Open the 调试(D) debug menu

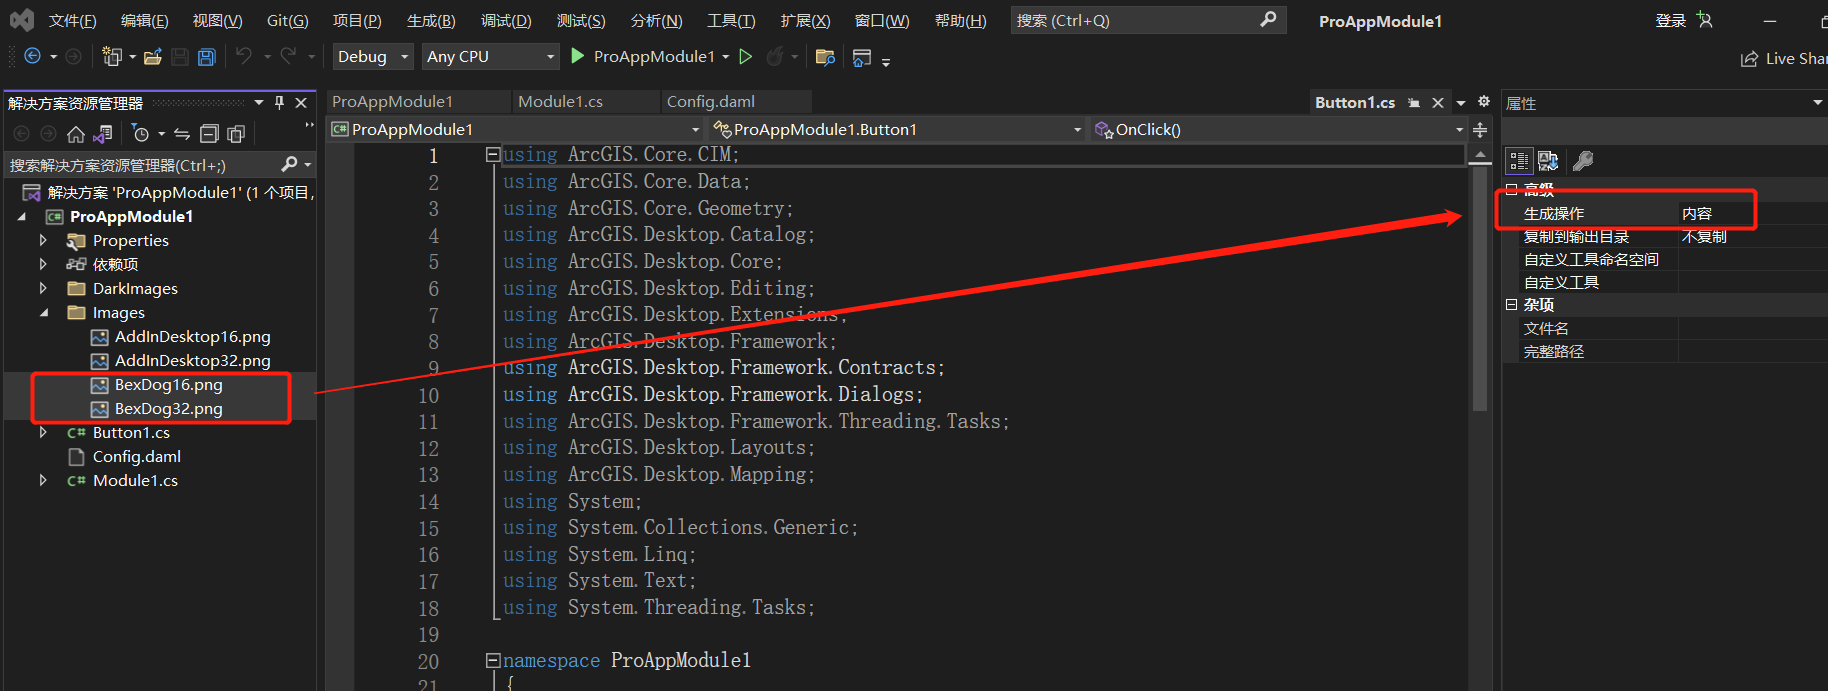506,21
